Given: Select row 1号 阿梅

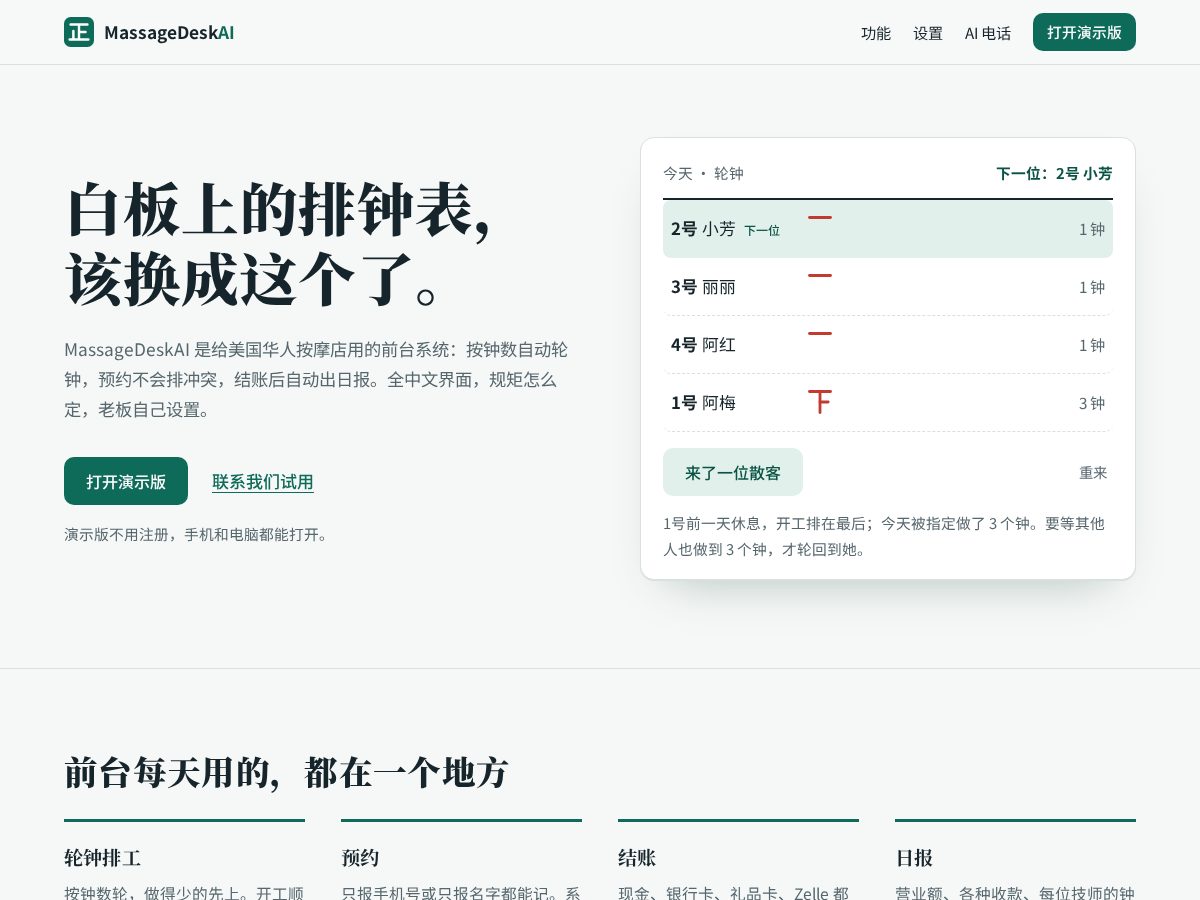Looking at the screenshot, I should tap(888, 403).
